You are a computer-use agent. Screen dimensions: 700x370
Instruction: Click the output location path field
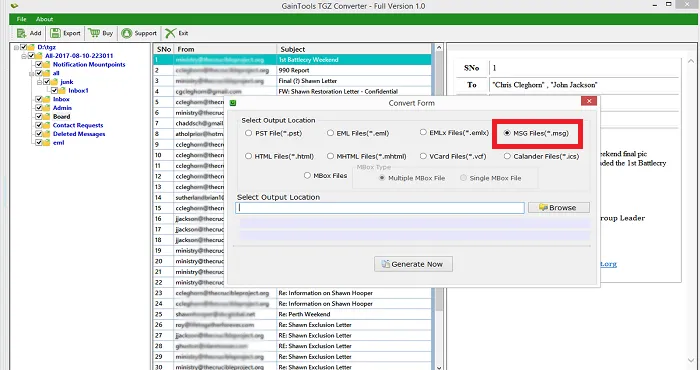click(380, 208)
